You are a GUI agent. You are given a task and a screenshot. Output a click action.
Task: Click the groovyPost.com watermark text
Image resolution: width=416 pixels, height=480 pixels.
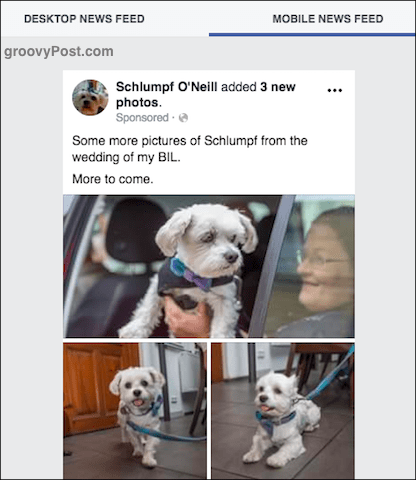pyautogui.click(x=59, y=52)
